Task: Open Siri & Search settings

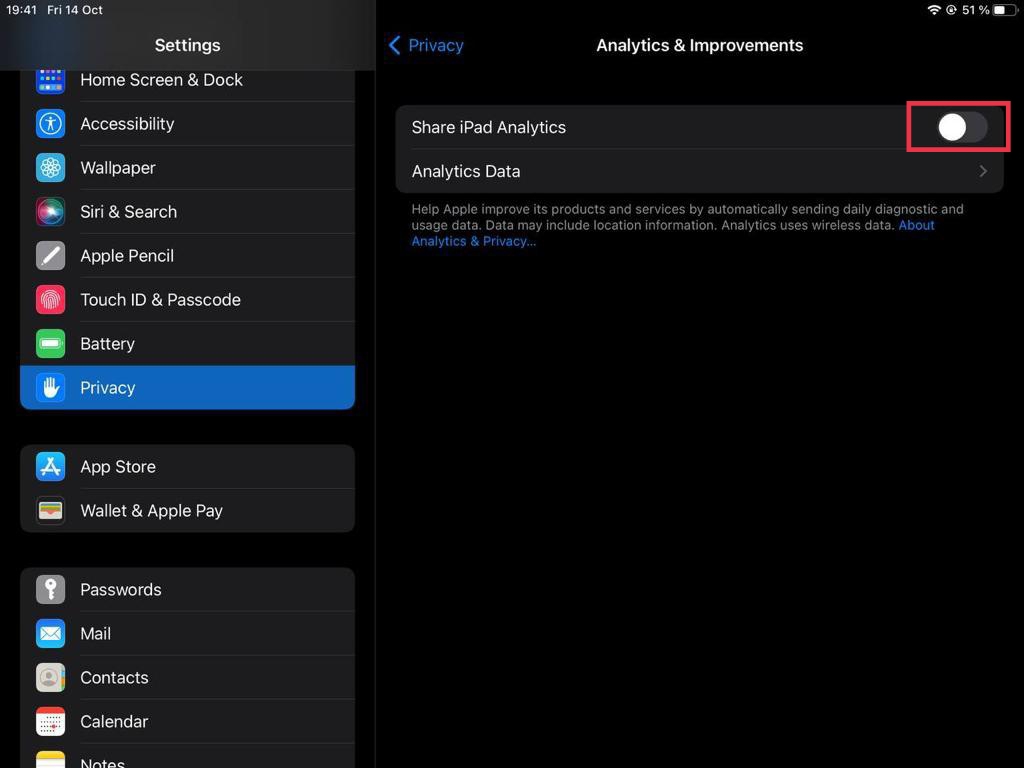Action: coord(187,212)
